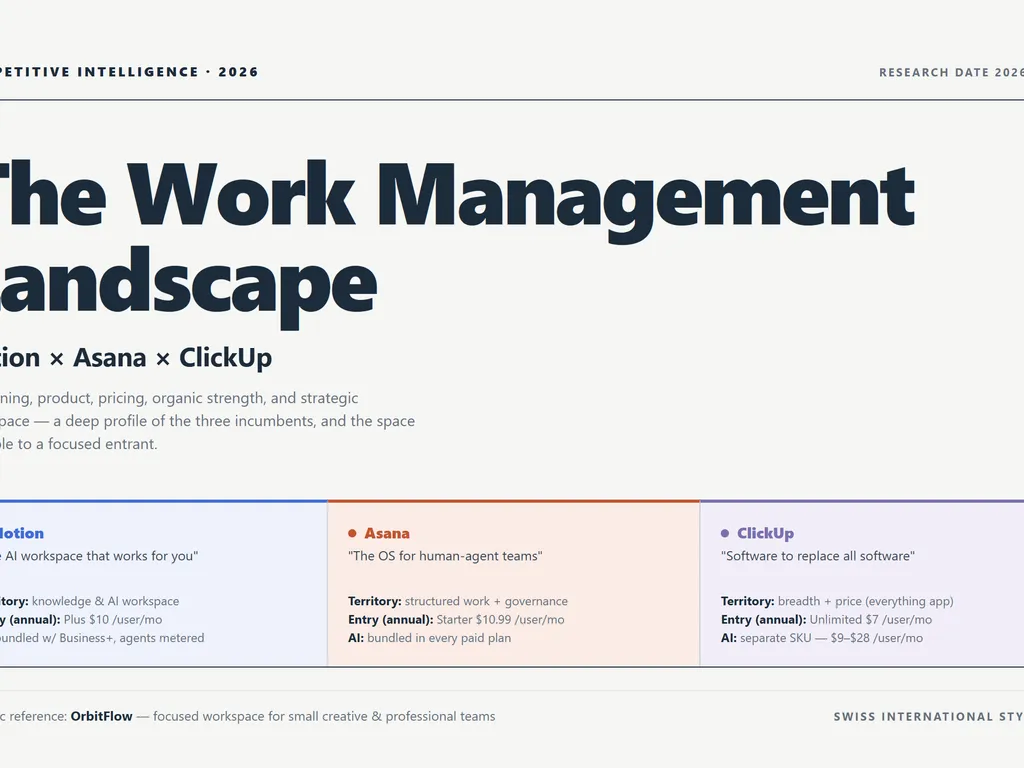Click the purple dot beside ClickUp
The width and height of the screenshot is (1024, 768).
pos(725,534)
